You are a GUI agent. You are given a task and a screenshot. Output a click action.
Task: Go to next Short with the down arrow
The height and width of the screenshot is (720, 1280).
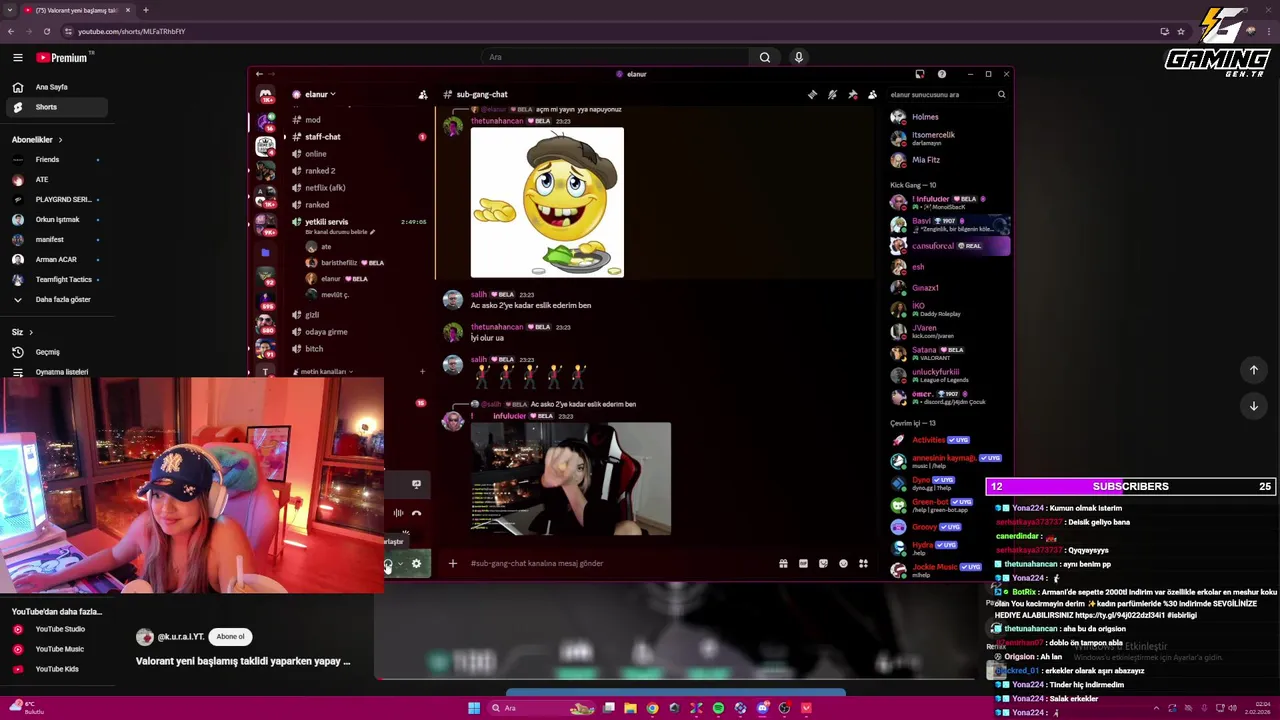pos(1253,406)
